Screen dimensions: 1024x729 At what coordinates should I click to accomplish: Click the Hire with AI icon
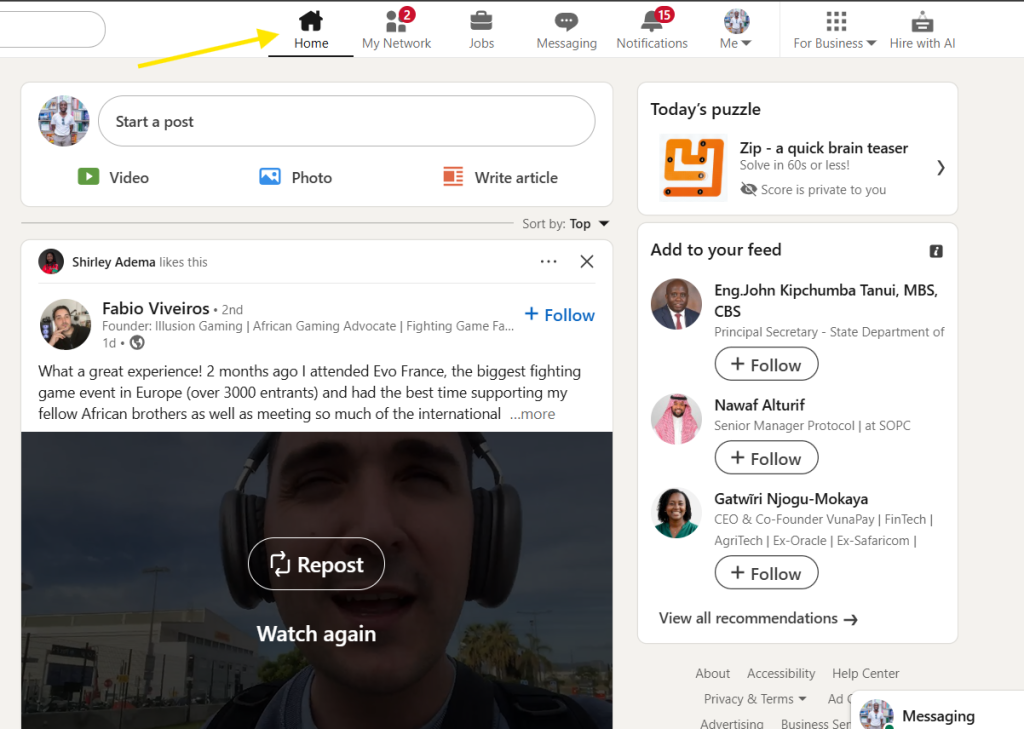[922, 22]
